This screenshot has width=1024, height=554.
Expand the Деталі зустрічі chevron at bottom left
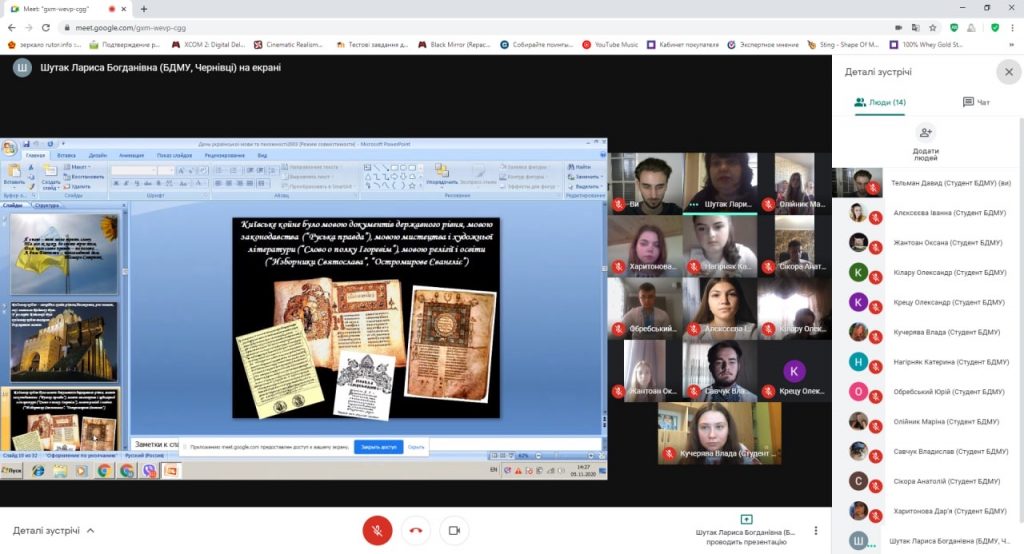[x=91, y=531]
